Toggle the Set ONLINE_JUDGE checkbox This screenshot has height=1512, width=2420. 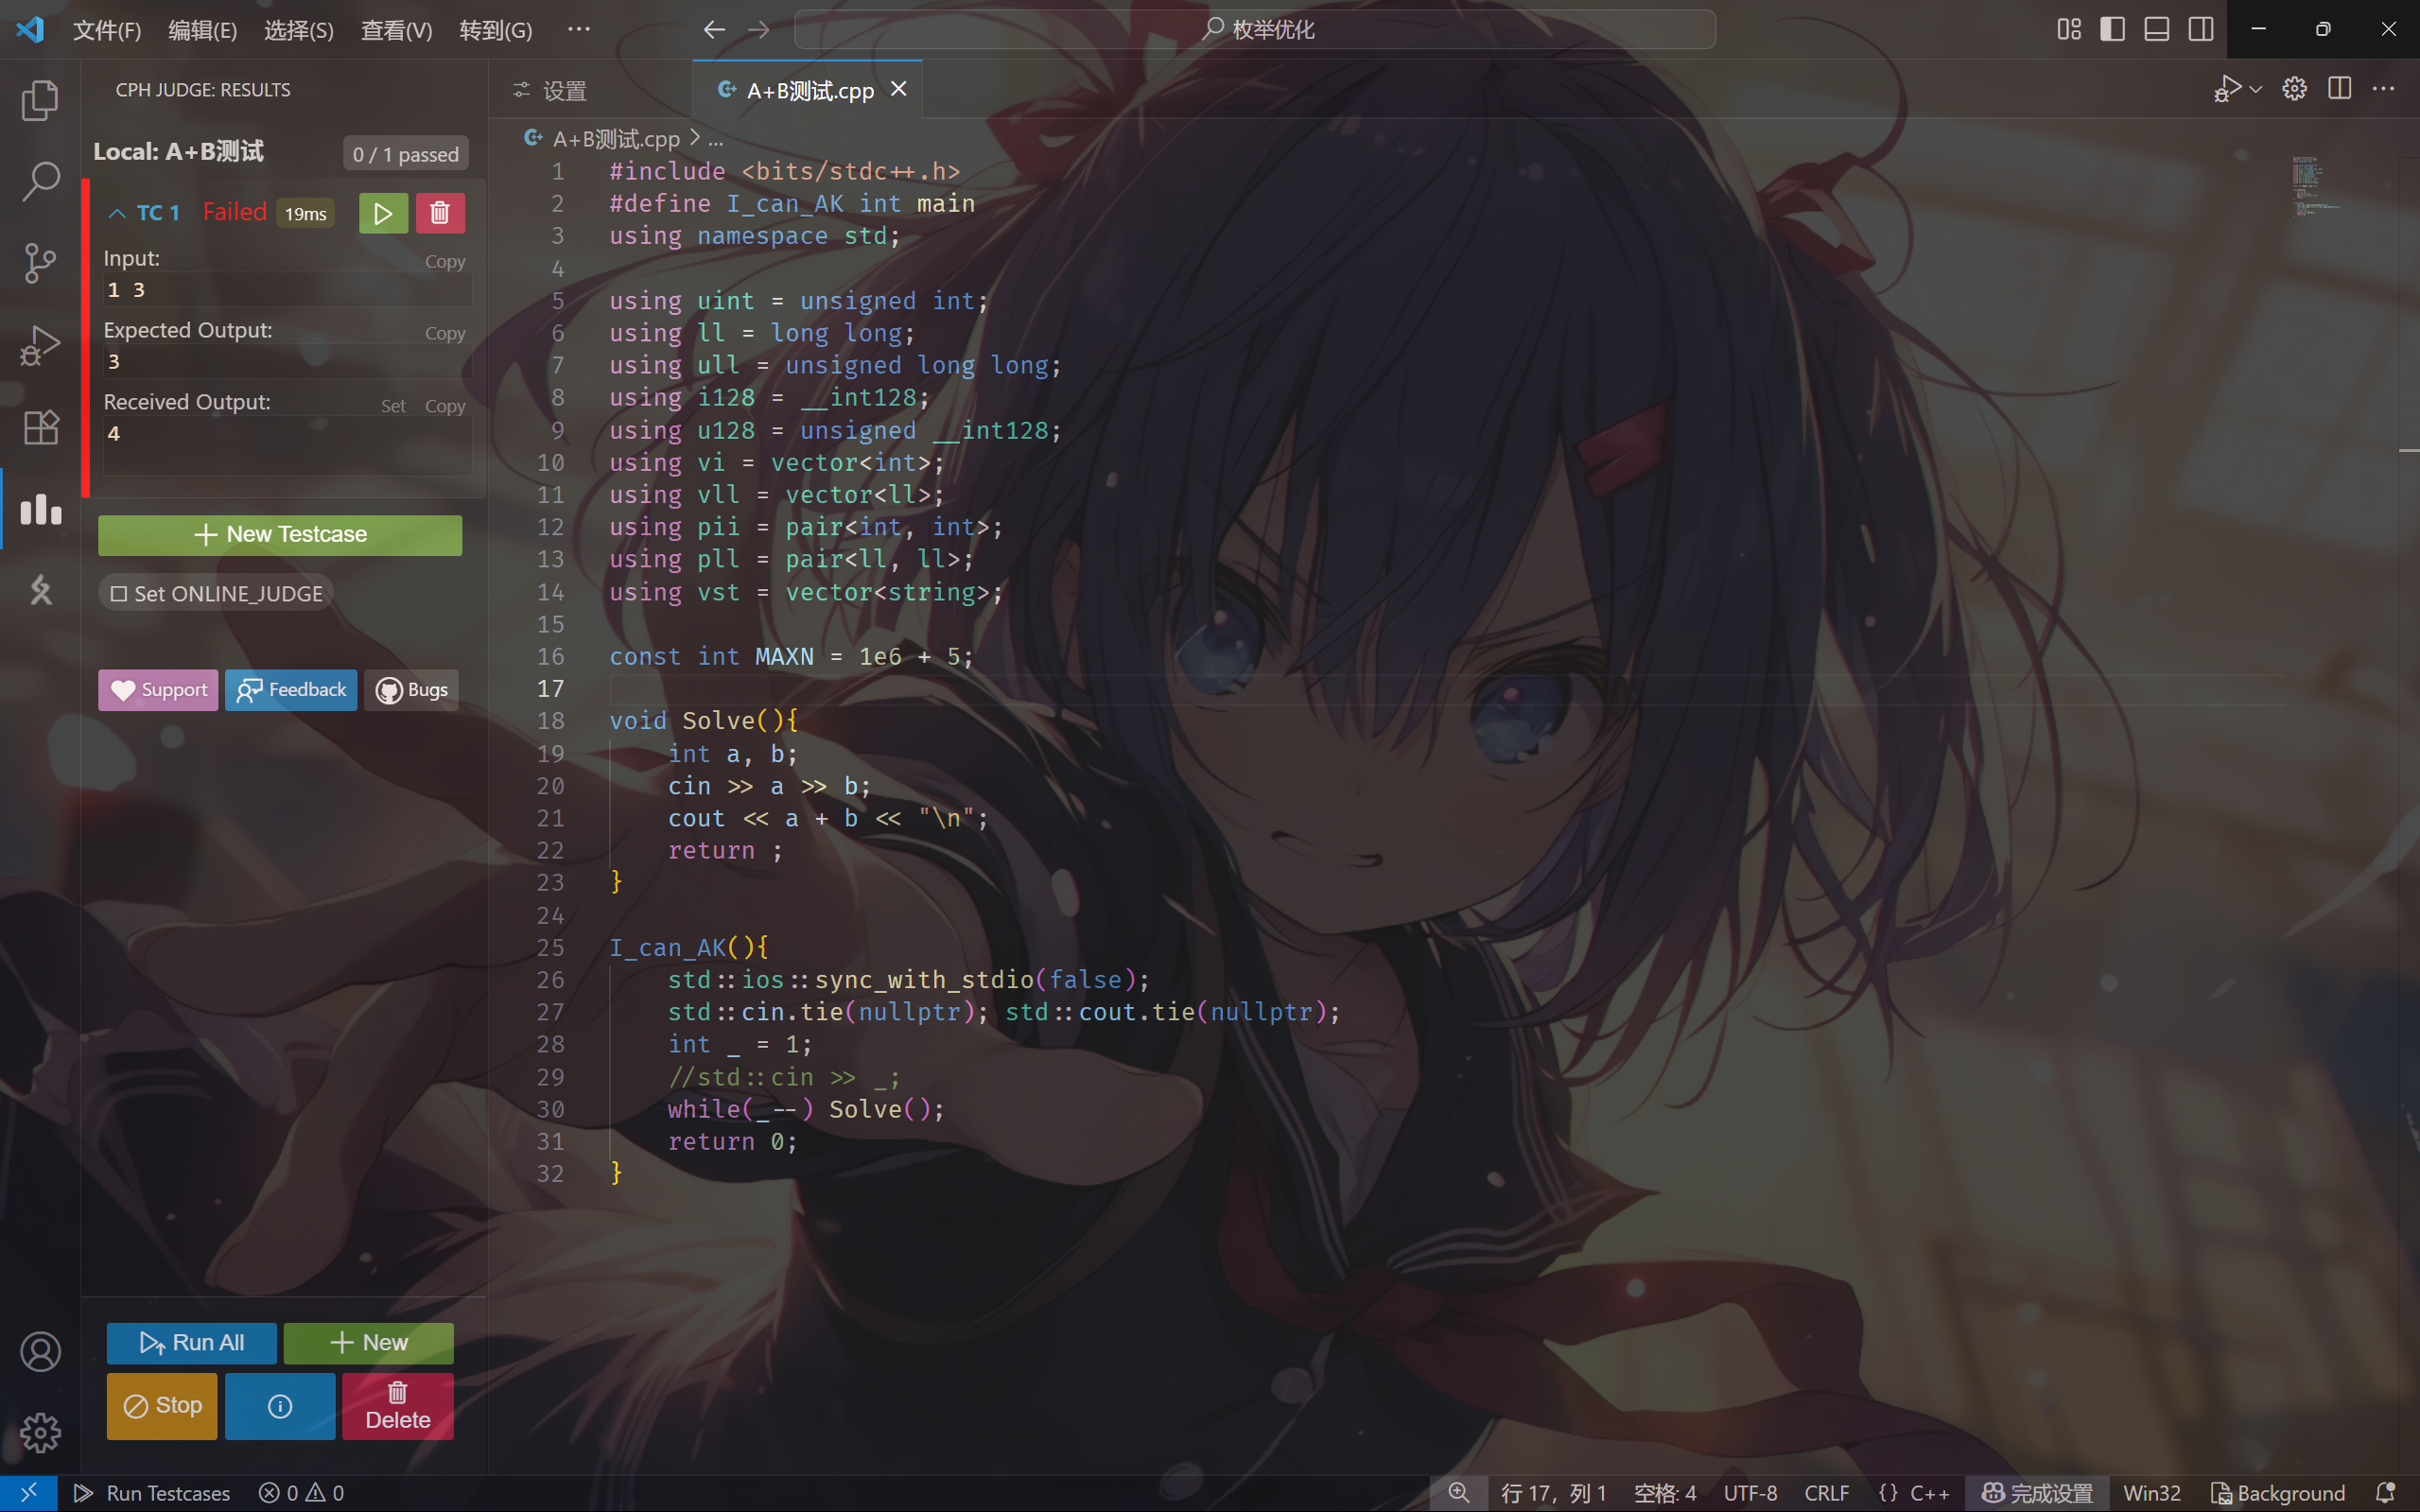click(x=119, y=594)
